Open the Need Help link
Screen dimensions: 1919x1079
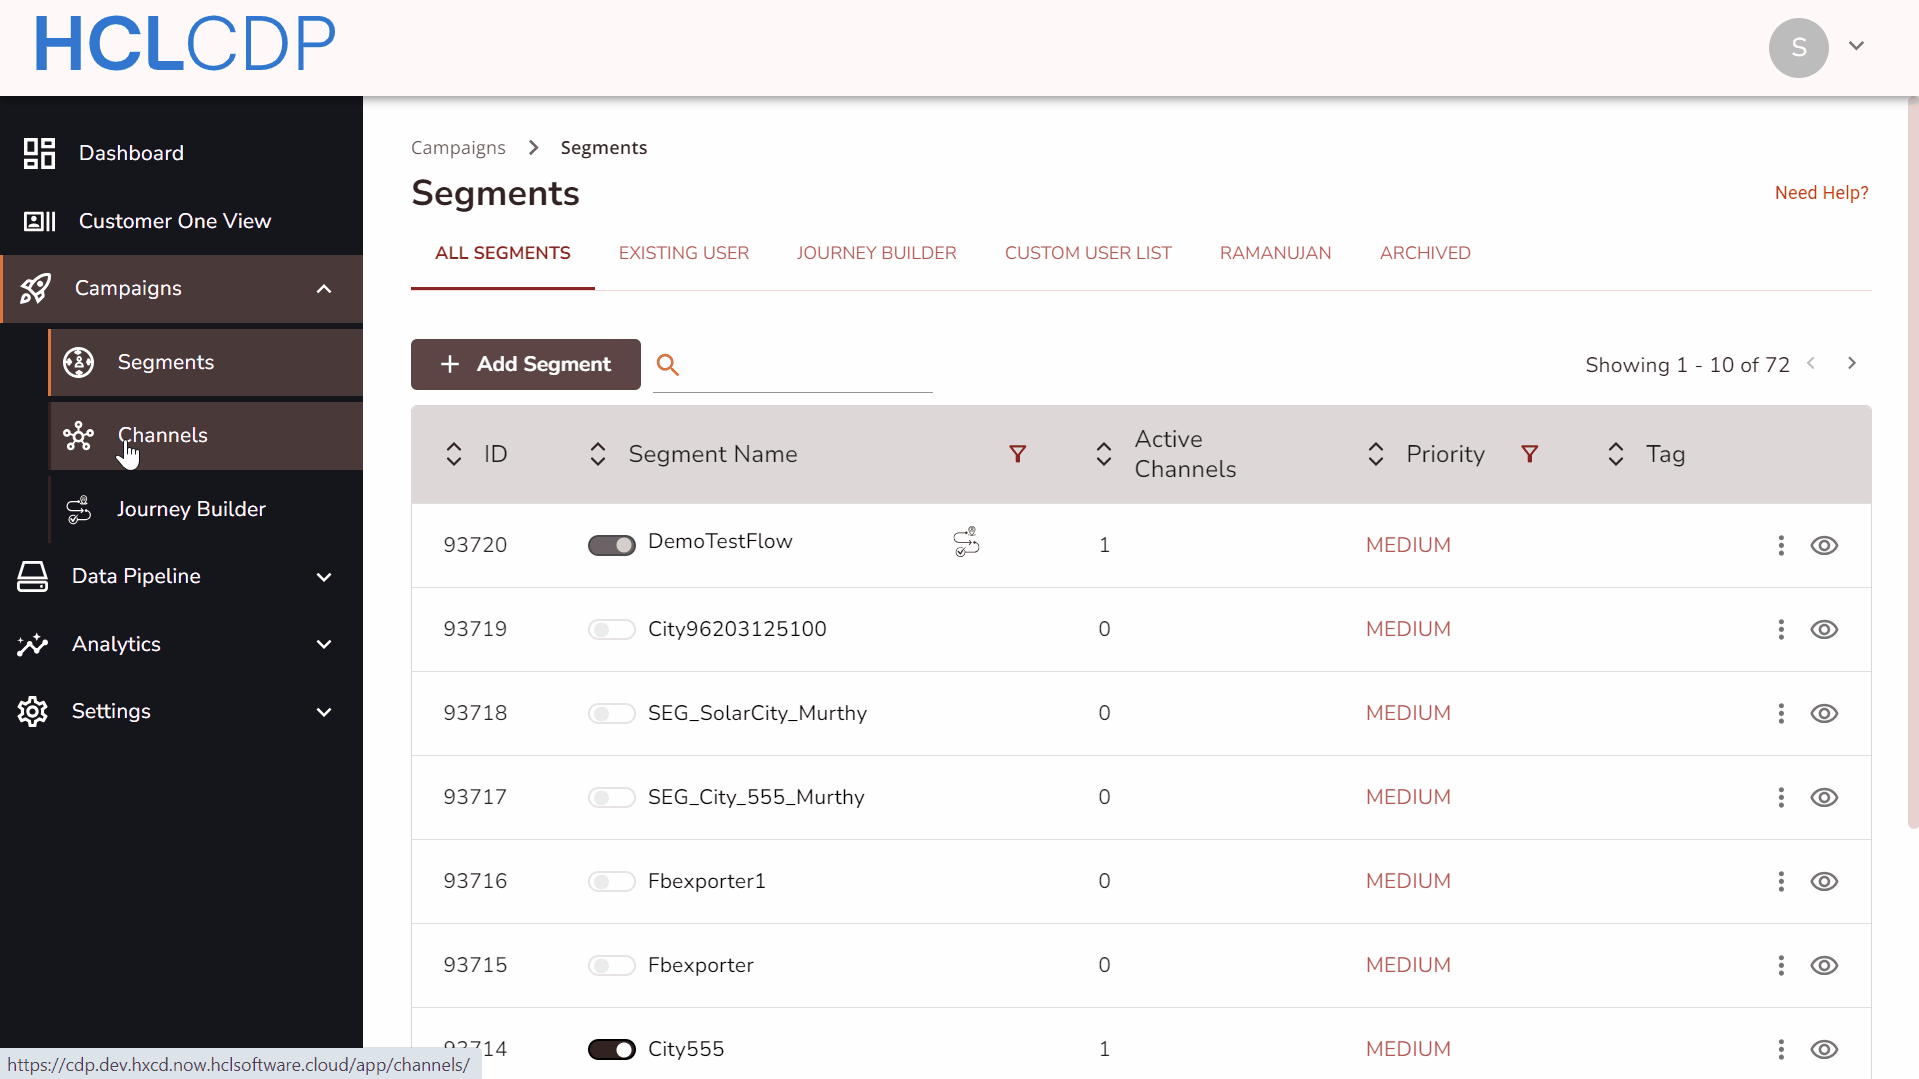click(x=1821, y=192)
